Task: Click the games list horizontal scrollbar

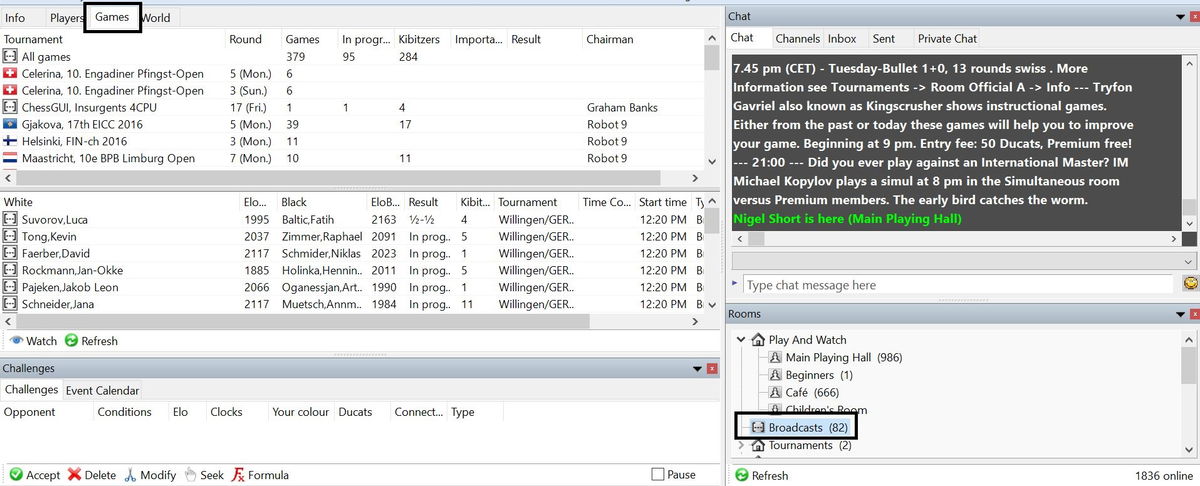Action: (350, 322)
